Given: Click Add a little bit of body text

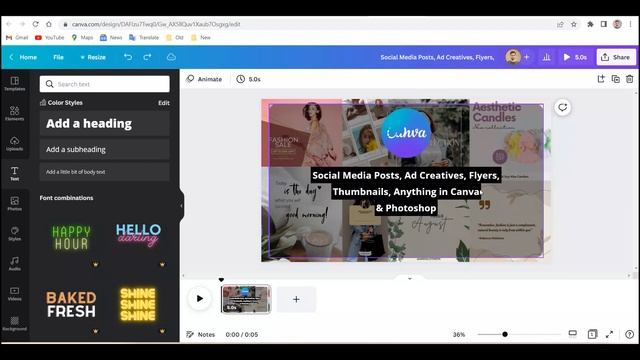Looking at the screenshot, I should (x=105, y=172).
